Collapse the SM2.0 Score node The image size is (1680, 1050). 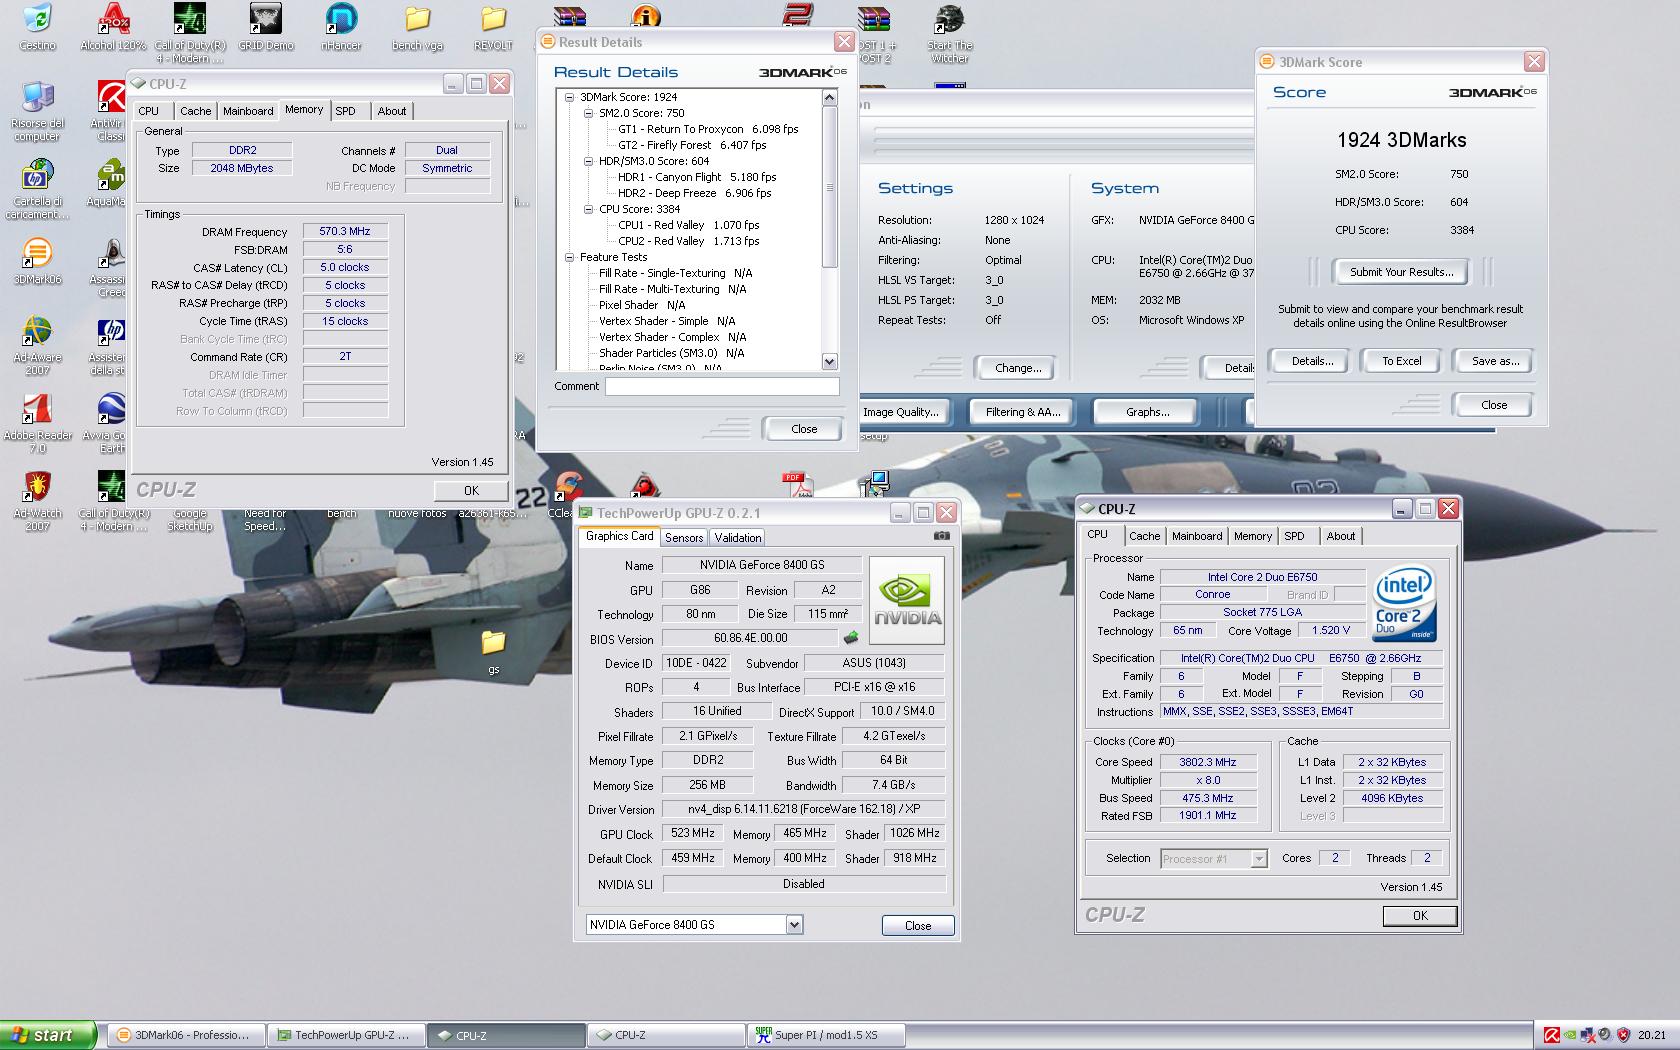click(588, 113)
